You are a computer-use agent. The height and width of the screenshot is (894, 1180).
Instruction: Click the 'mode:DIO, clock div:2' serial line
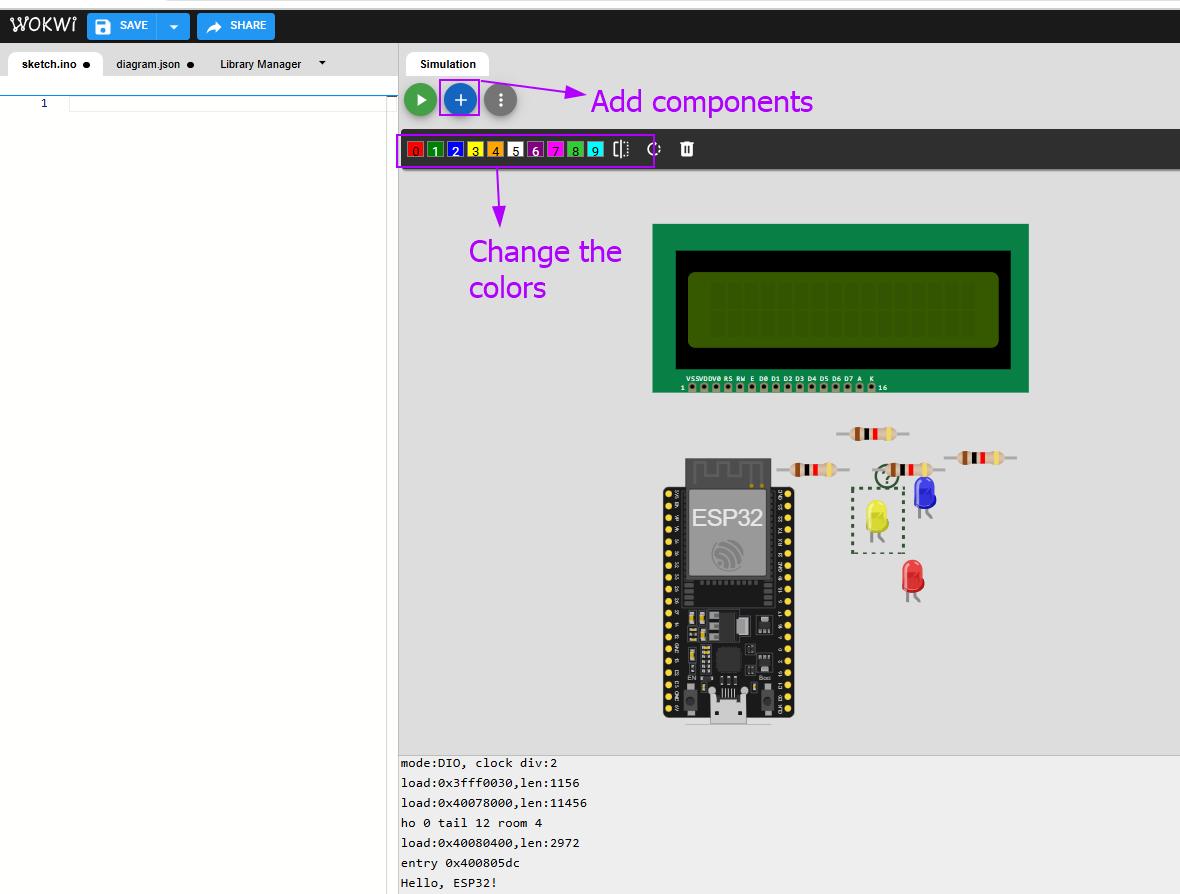[x=479, y=763]
